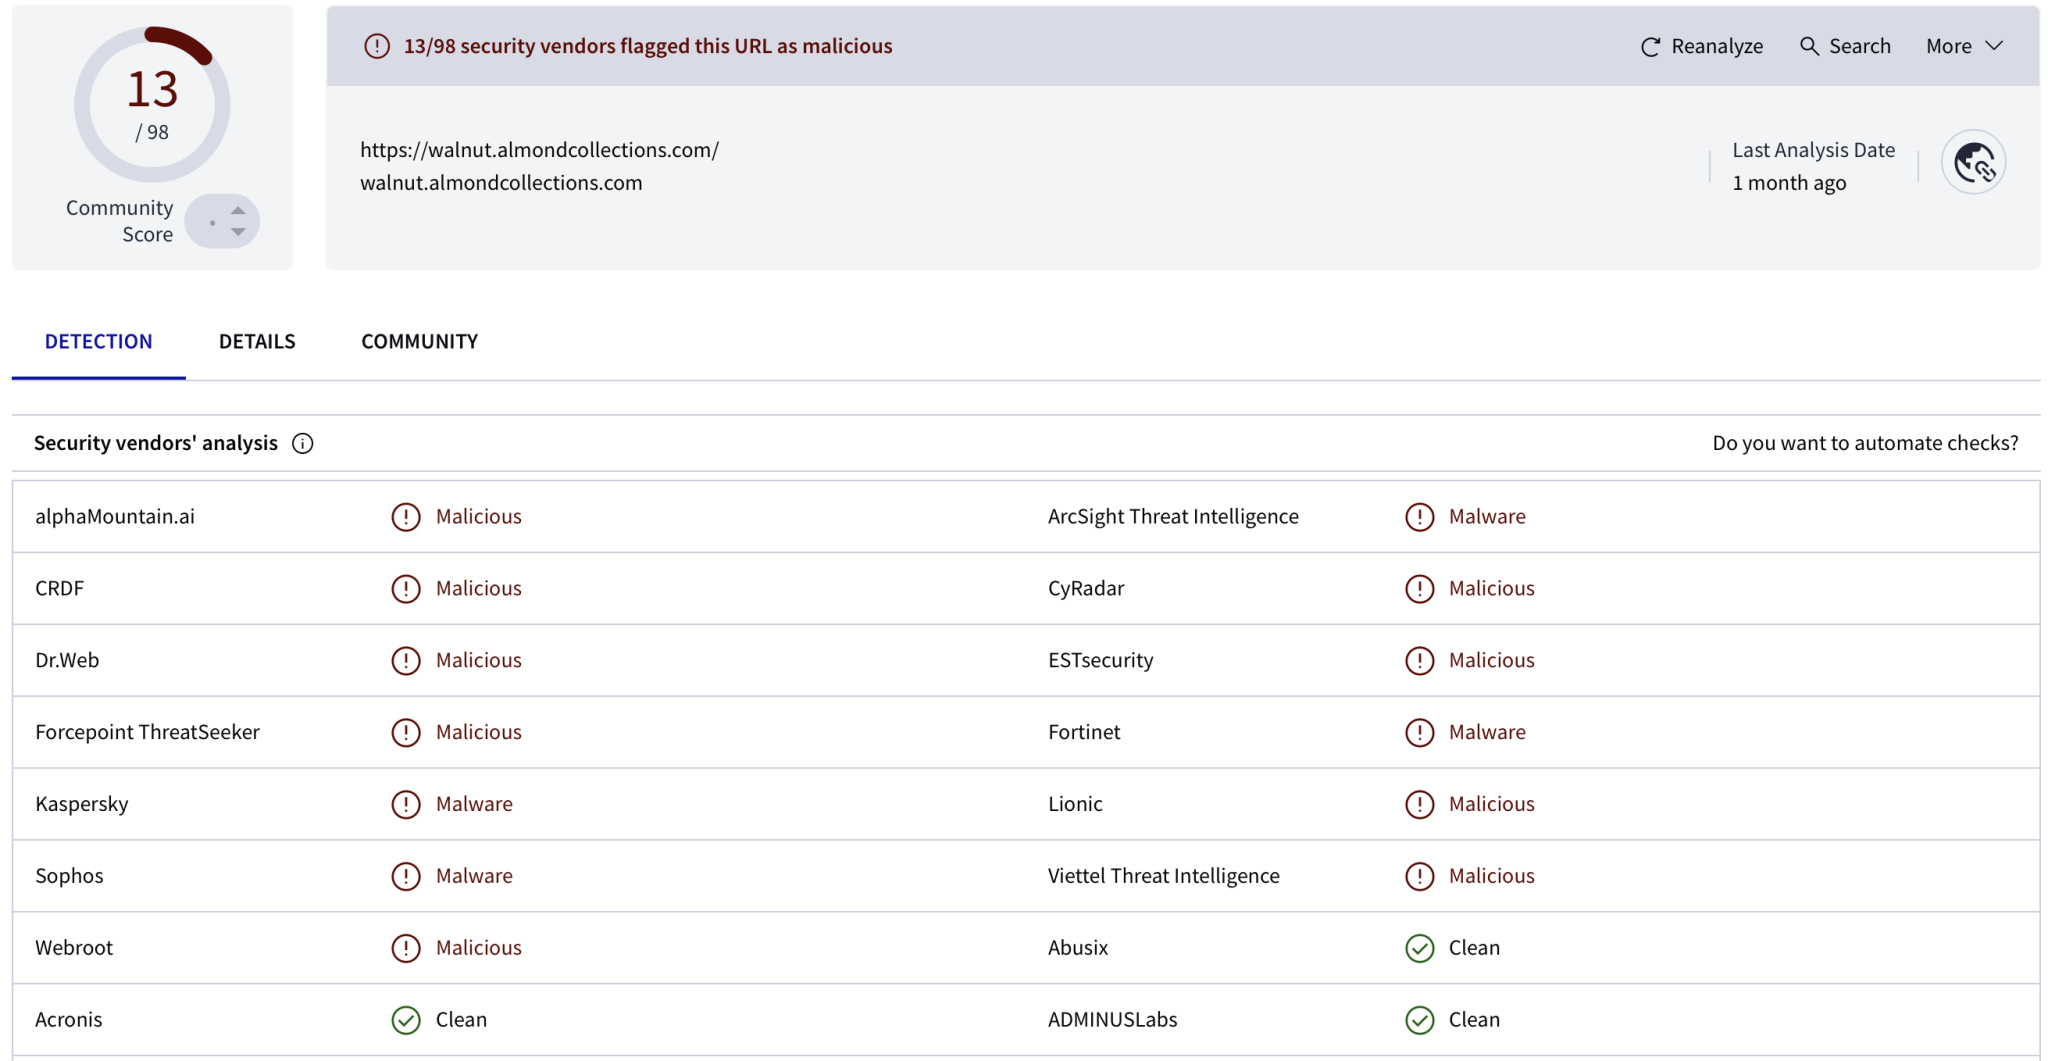Click Abusix's green Clean checkmark icon

click(1419, 948)
